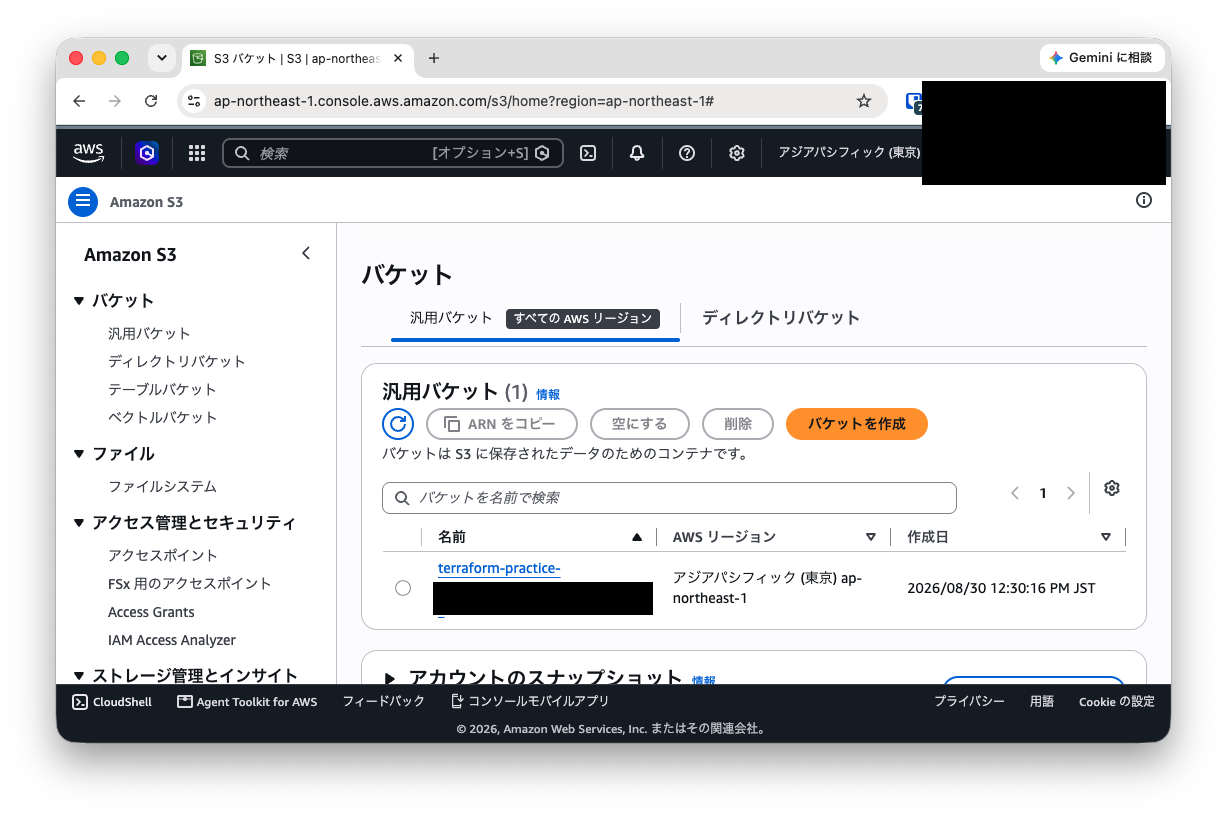Click the フィードバック footer link
1227x817 pixels.
coord(384,702)
